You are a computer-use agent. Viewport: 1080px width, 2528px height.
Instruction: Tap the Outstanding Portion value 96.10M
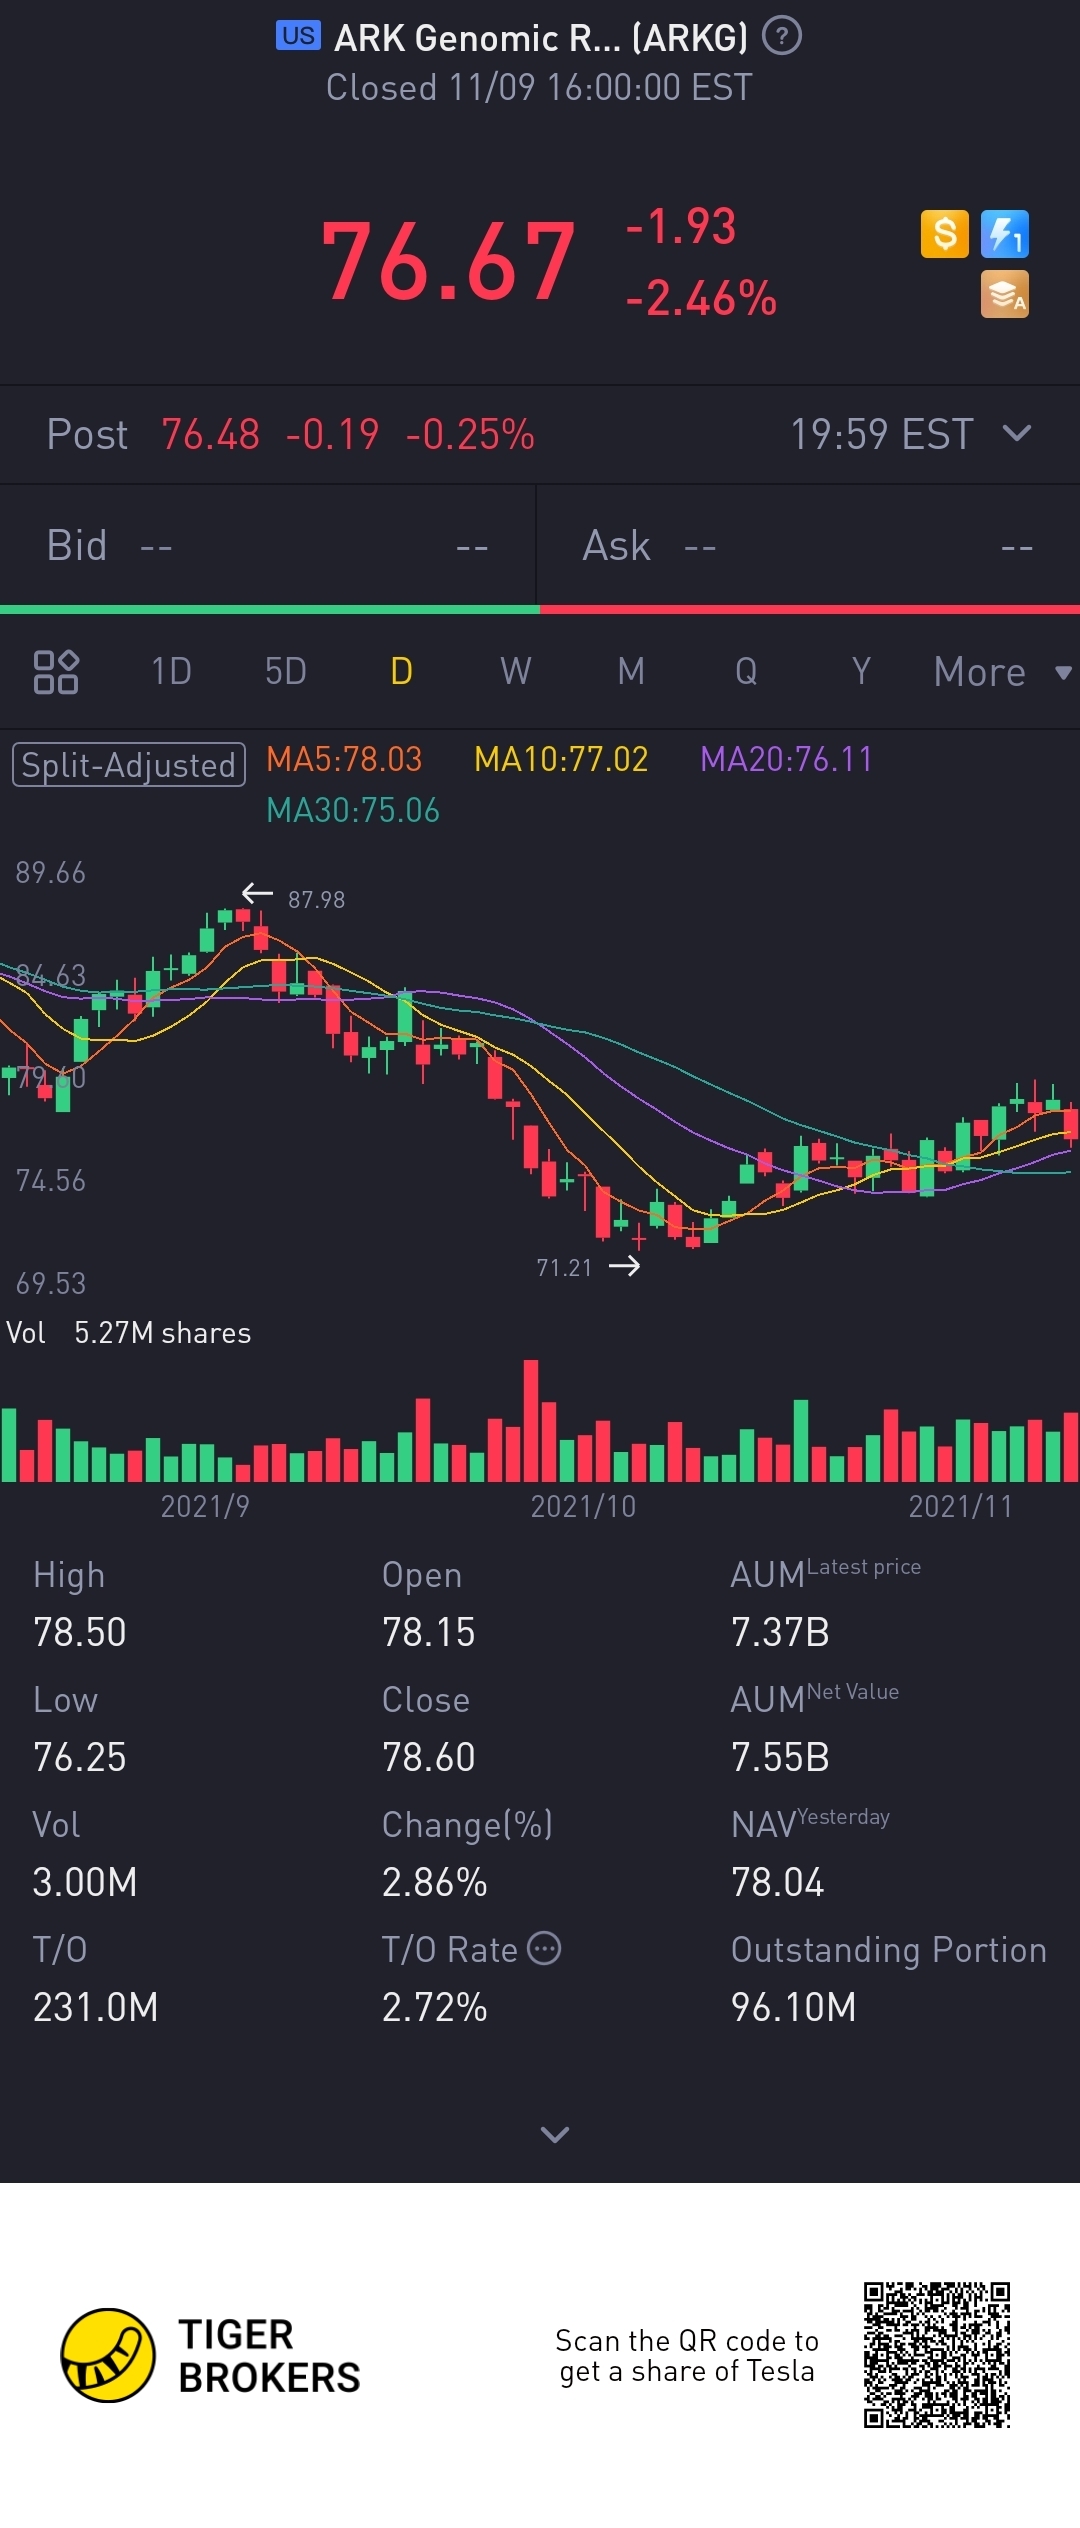(x=794, y=2007)
